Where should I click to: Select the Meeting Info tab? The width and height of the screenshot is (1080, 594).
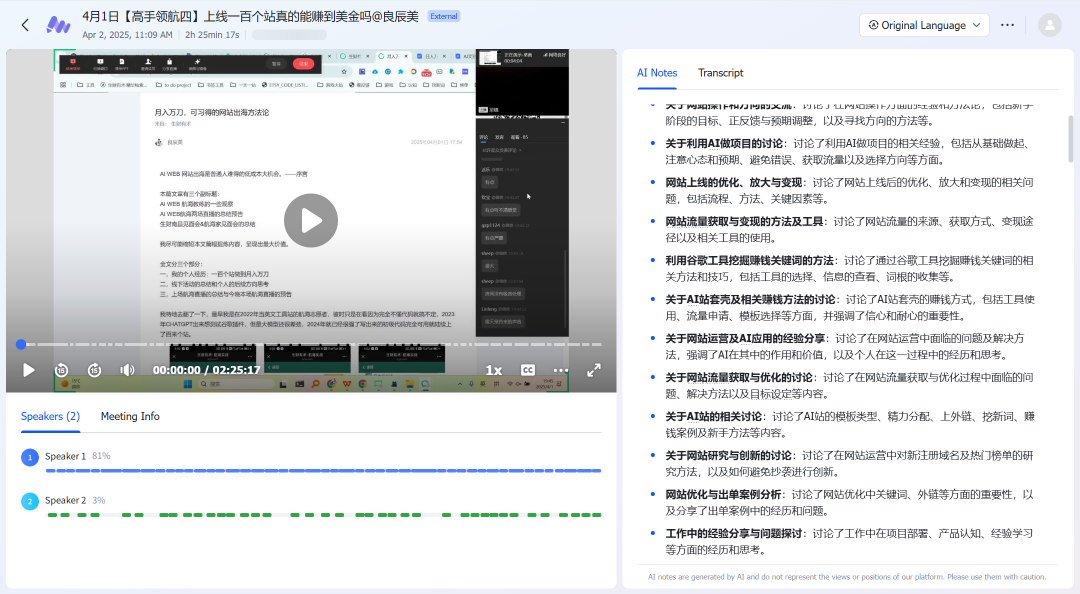[130, 416]
